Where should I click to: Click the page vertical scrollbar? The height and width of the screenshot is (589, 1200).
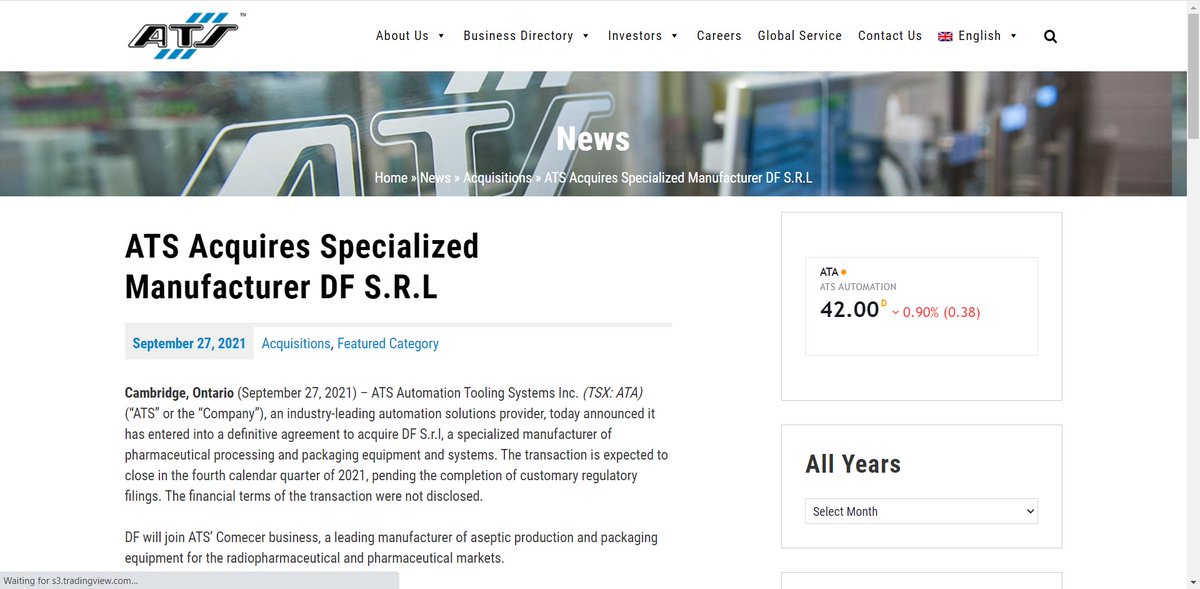coord(1192,74)
